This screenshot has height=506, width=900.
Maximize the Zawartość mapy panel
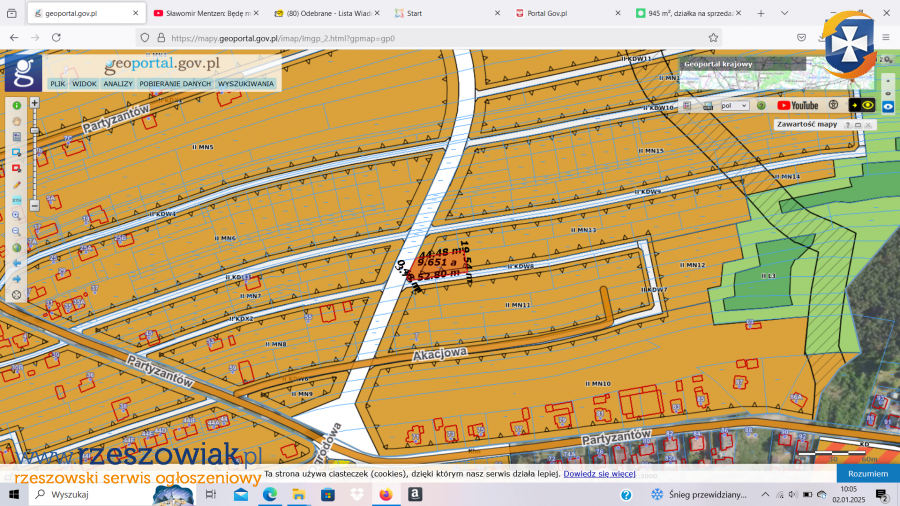(x=858, y=125)
